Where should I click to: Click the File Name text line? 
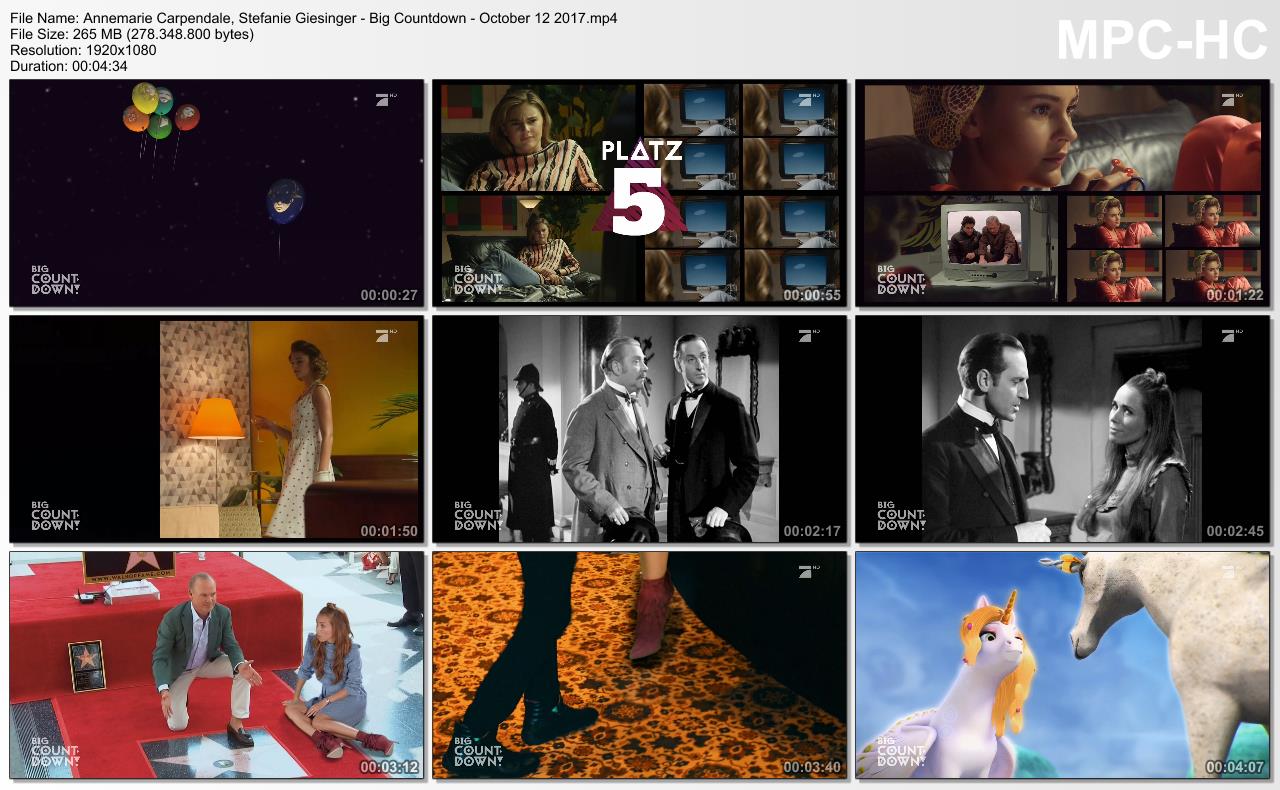tap(313, 18)
